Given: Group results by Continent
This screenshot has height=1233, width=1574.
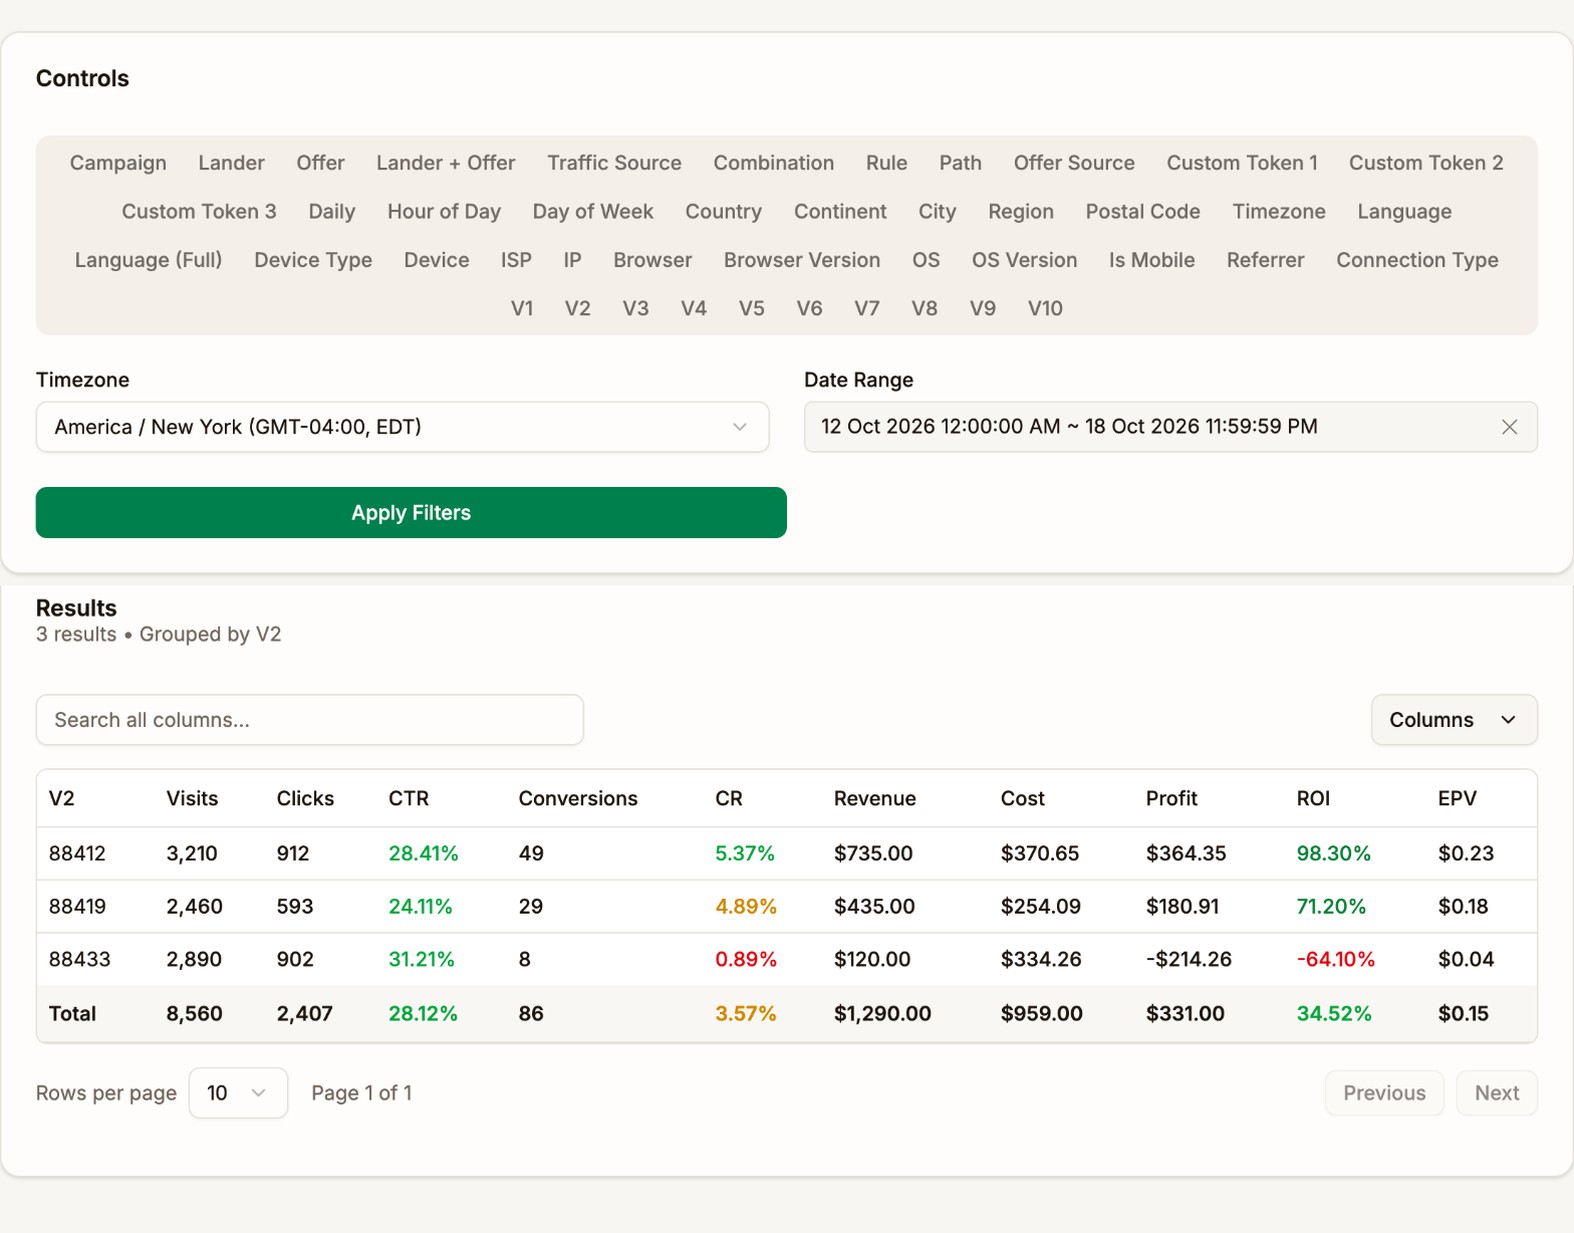Looking at the screenshot, I should (840, 212).
